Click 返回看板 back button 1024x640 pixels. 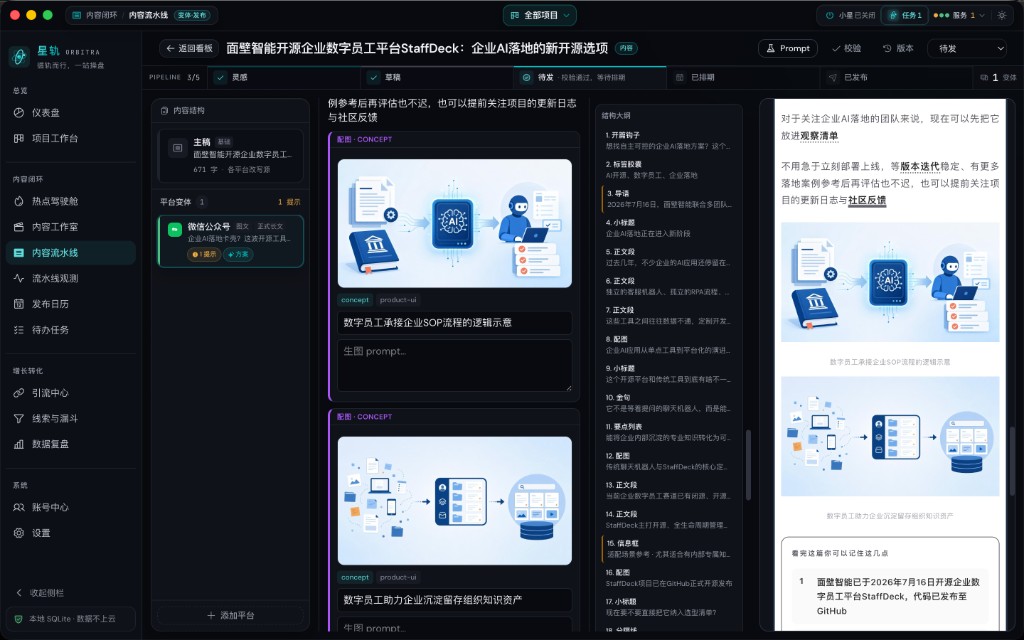tap(189, 48)
